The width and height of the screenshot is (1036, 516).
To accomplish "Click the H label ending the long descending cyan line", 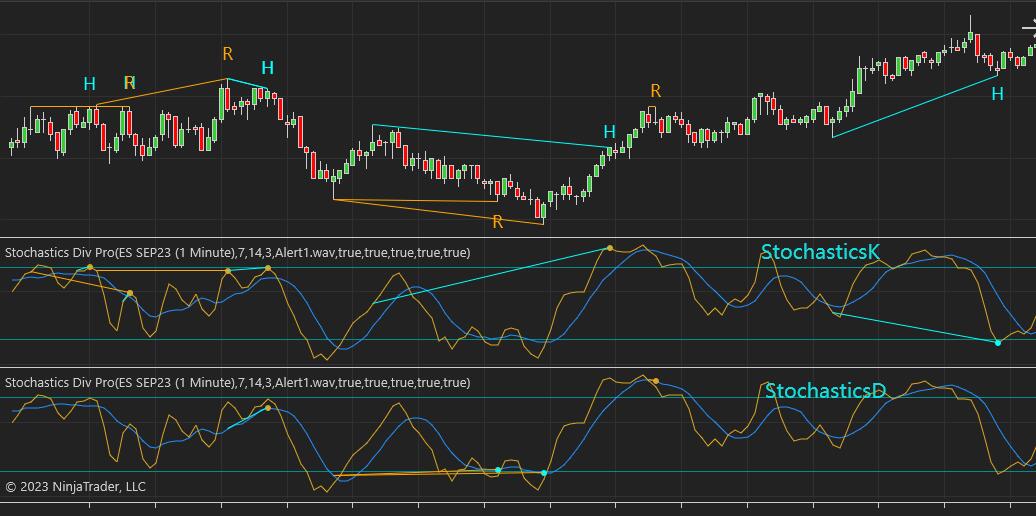I will 609,131.
